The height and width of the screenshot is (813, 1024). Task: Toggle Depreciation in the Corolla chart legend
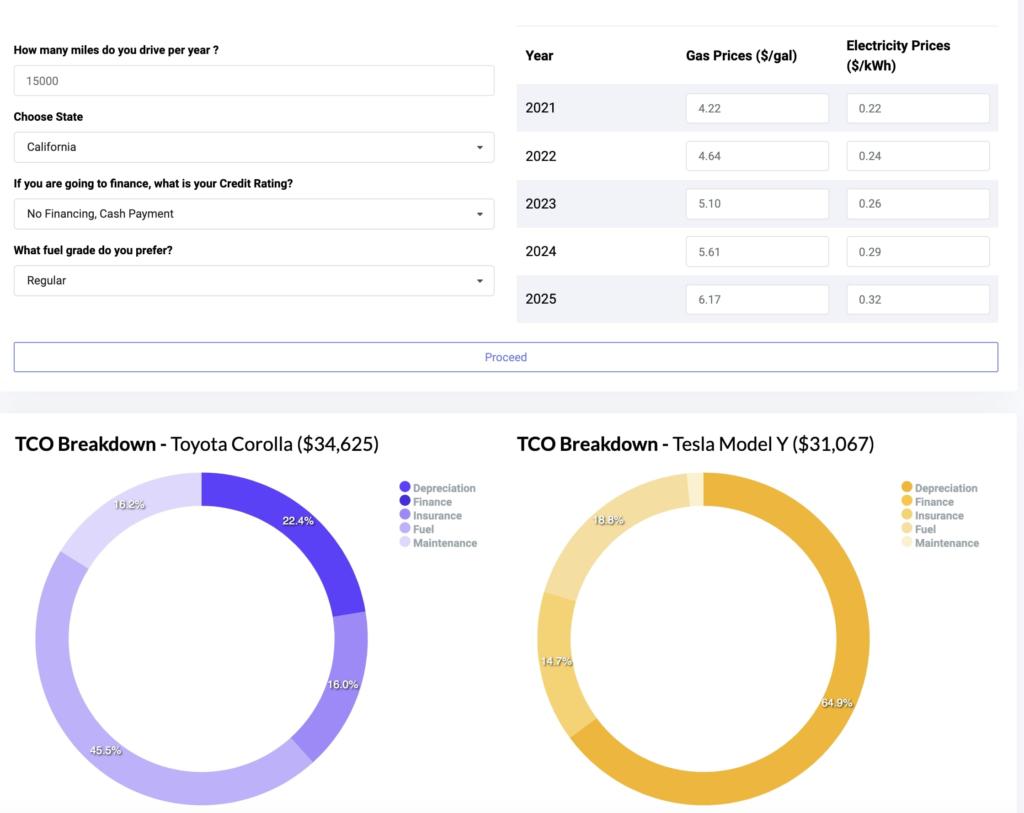click(x=438, y=488)
